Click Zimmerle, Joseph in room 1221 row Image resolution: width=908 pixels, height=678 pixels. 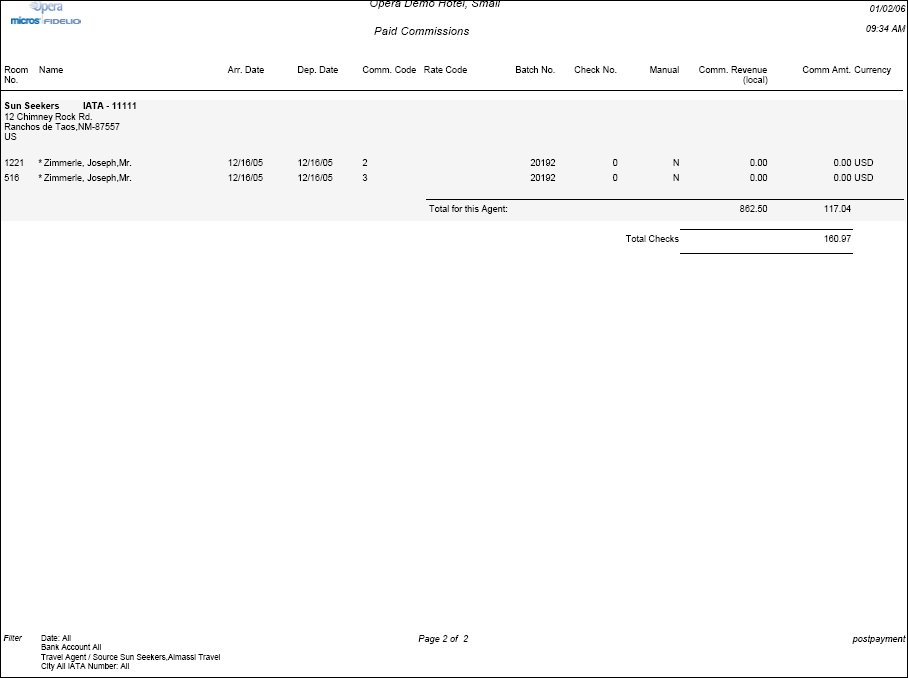pyautogui.click(x=85, y=163)
